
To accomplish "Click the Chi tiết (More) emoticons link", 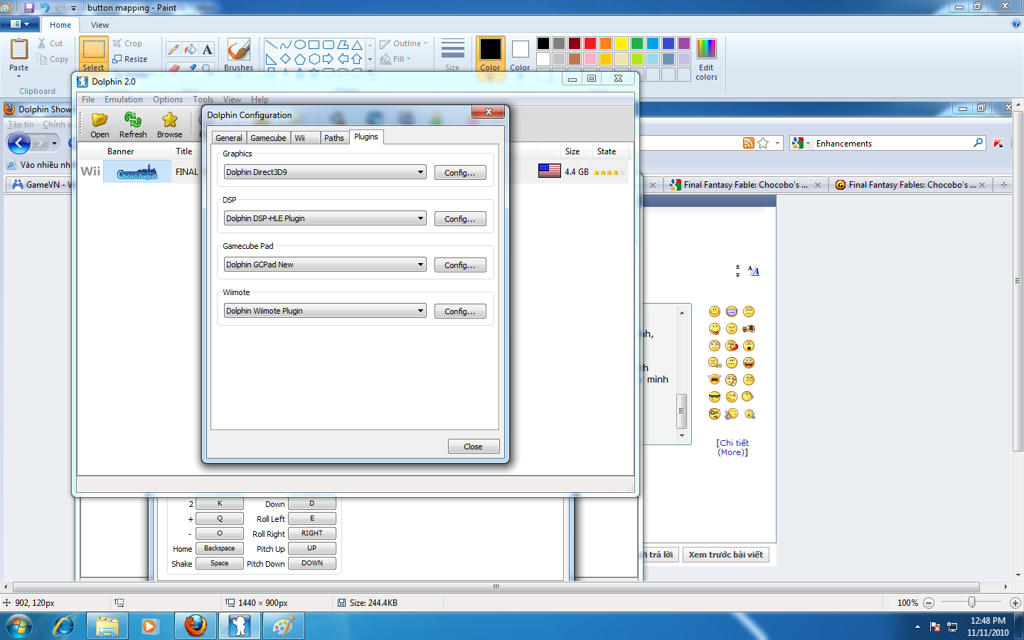I will tap(732, 447).
